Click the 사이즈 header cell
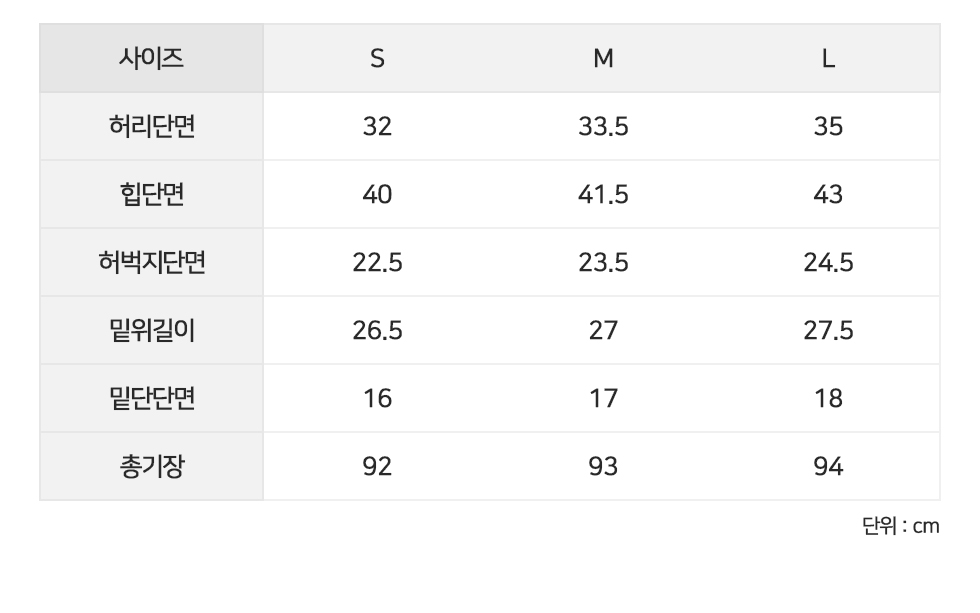The image size is (980, 613). click(151, 59)
